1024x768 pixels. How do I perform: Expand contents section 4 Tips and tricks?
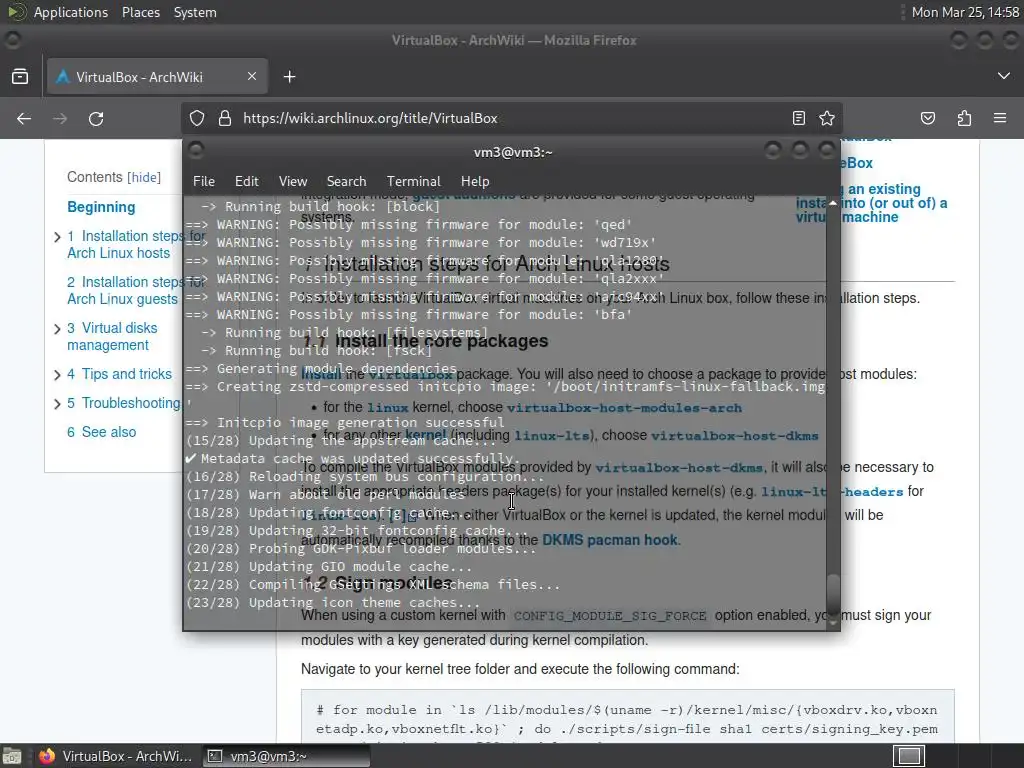[57, 374]
